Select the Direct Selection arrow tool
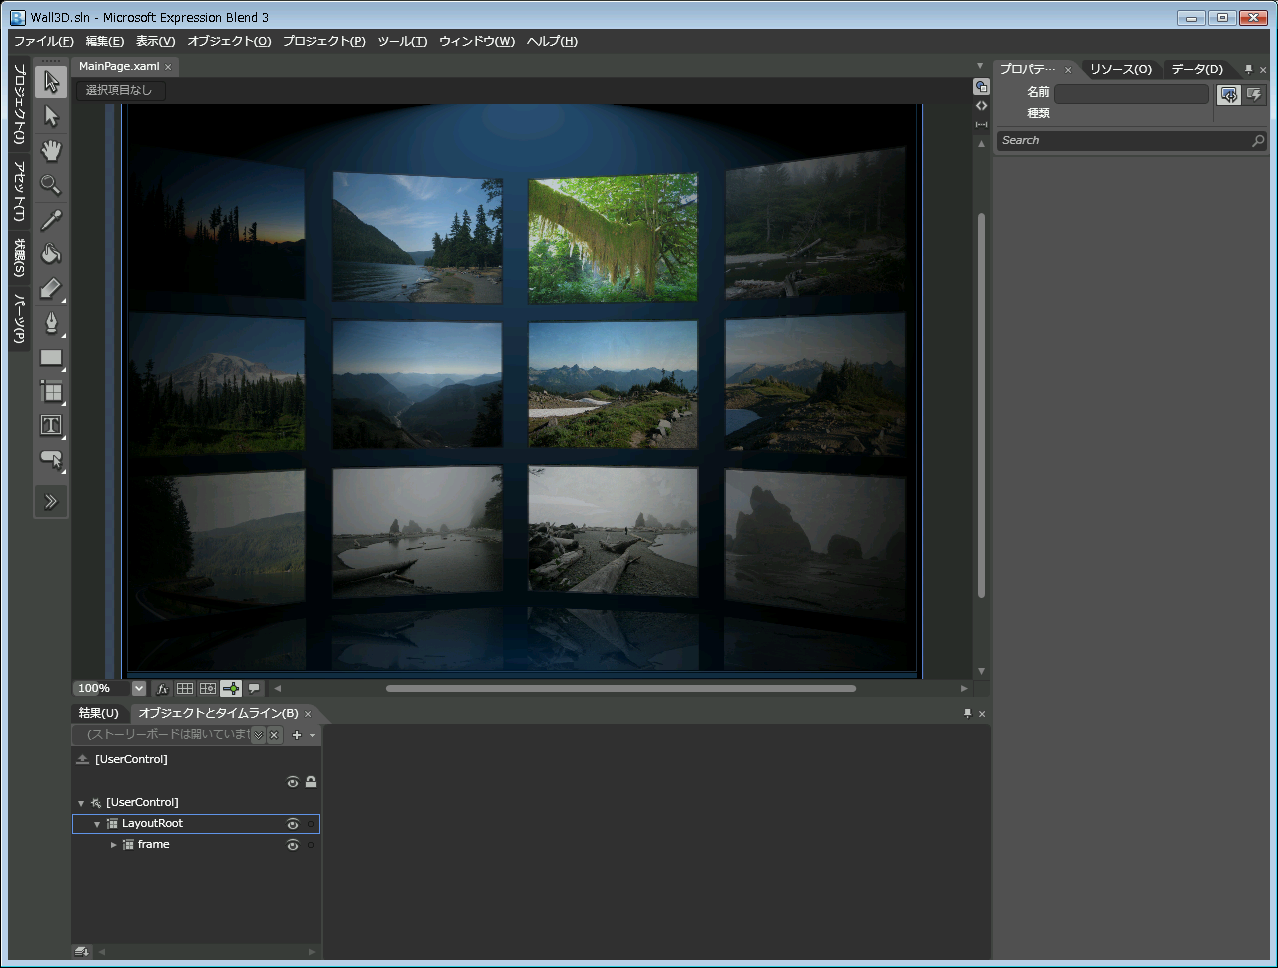This screenshot has width=1278, height=968. pyautogui.click(x=51, y=117)
